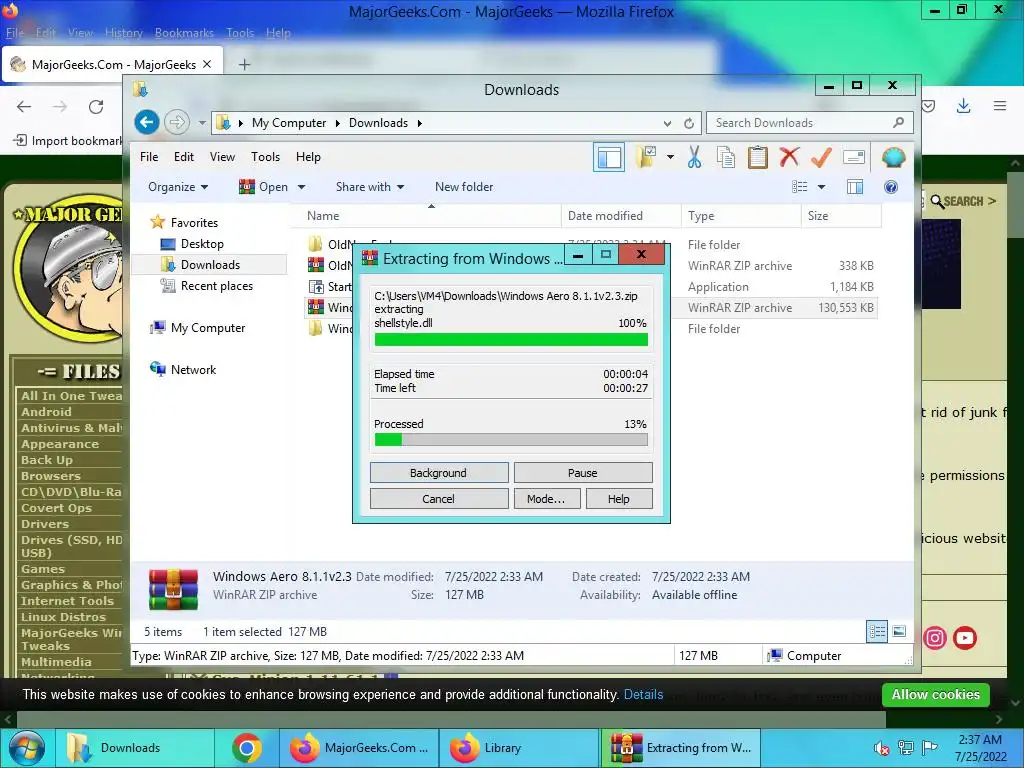Switch to details view icon in status bar
The height and width of the screenshot is (768, 1024).
tap(877, 632)
